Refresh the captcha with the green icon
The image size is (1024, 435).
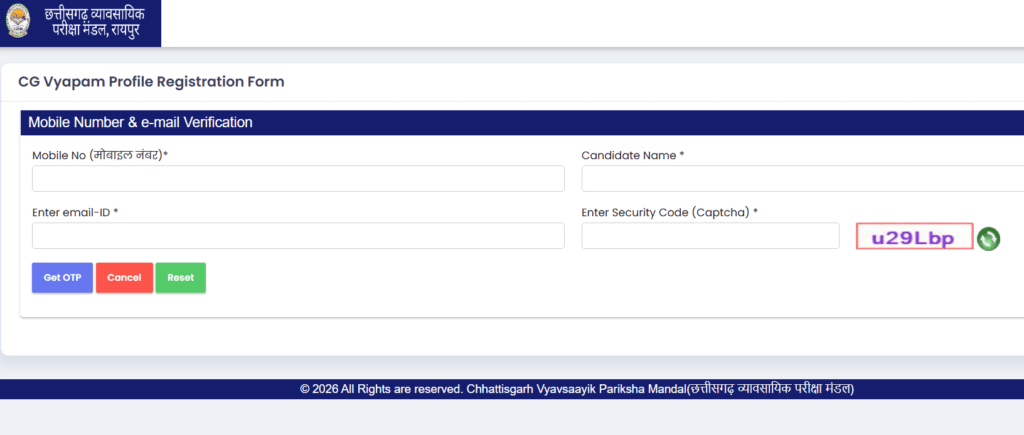click(x=988, y=238)
